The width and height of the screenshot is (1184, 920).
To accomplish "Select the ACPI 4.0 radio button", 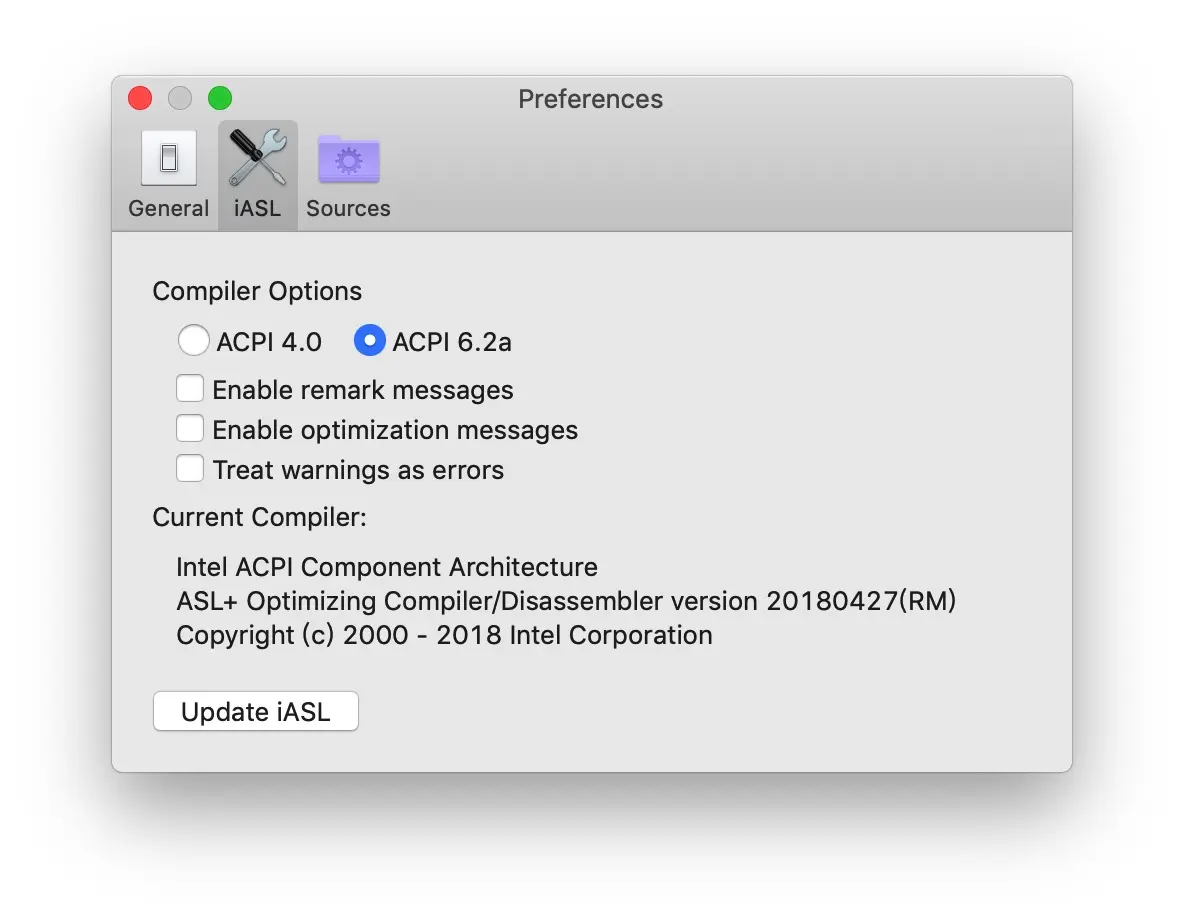I will point(193,341).
